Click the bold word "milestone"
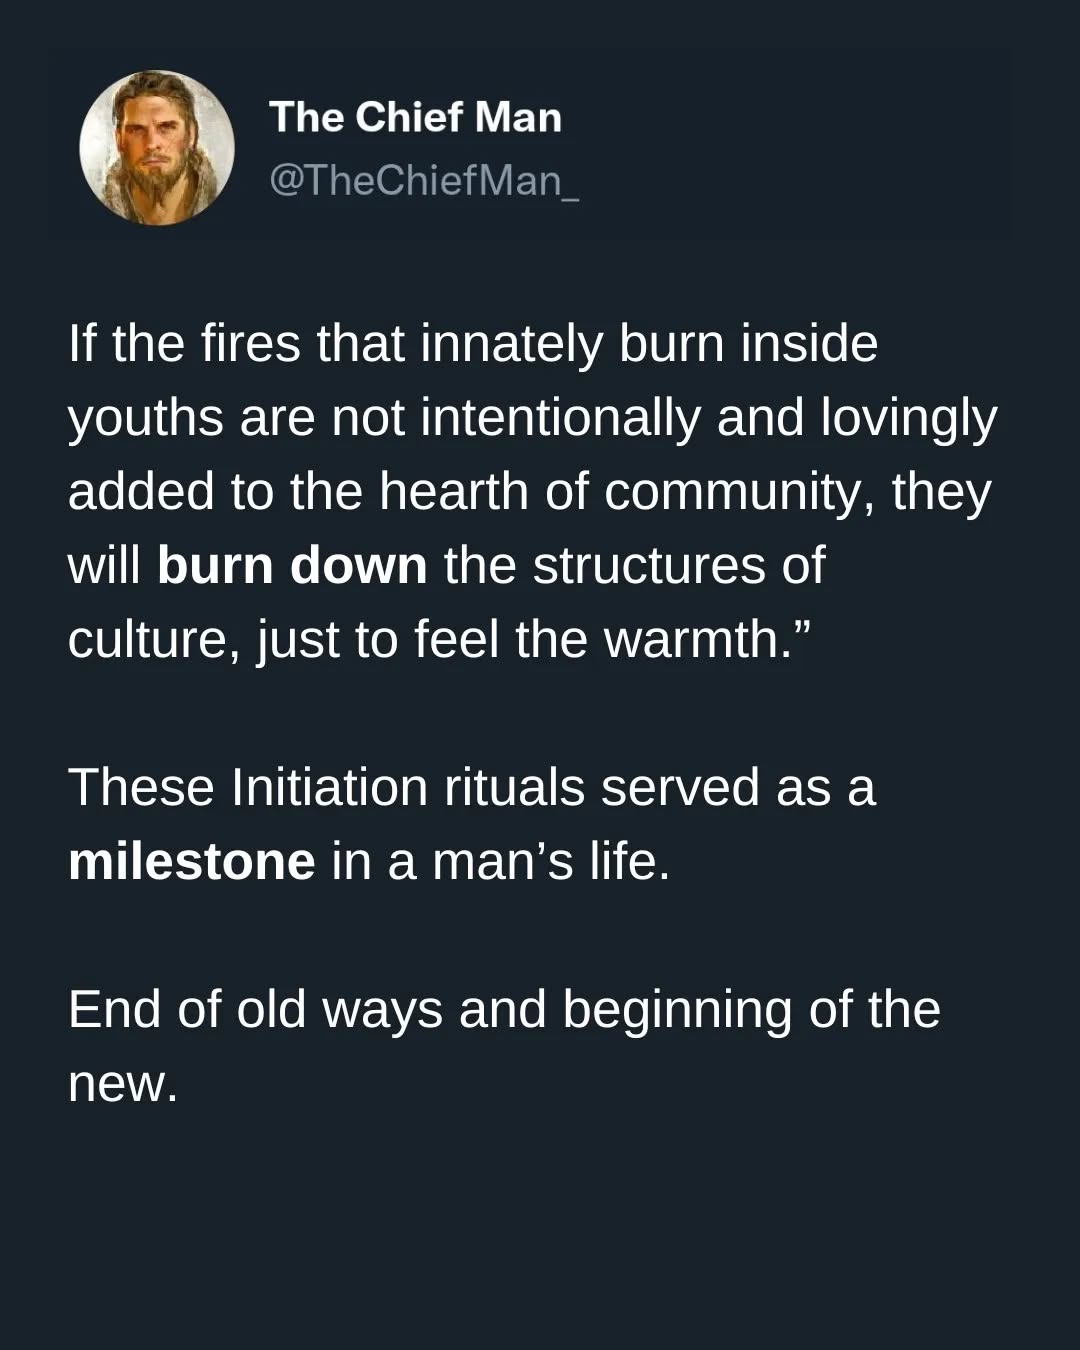The height and width of the screenshot is (1350, 1080). click(192, 862)
